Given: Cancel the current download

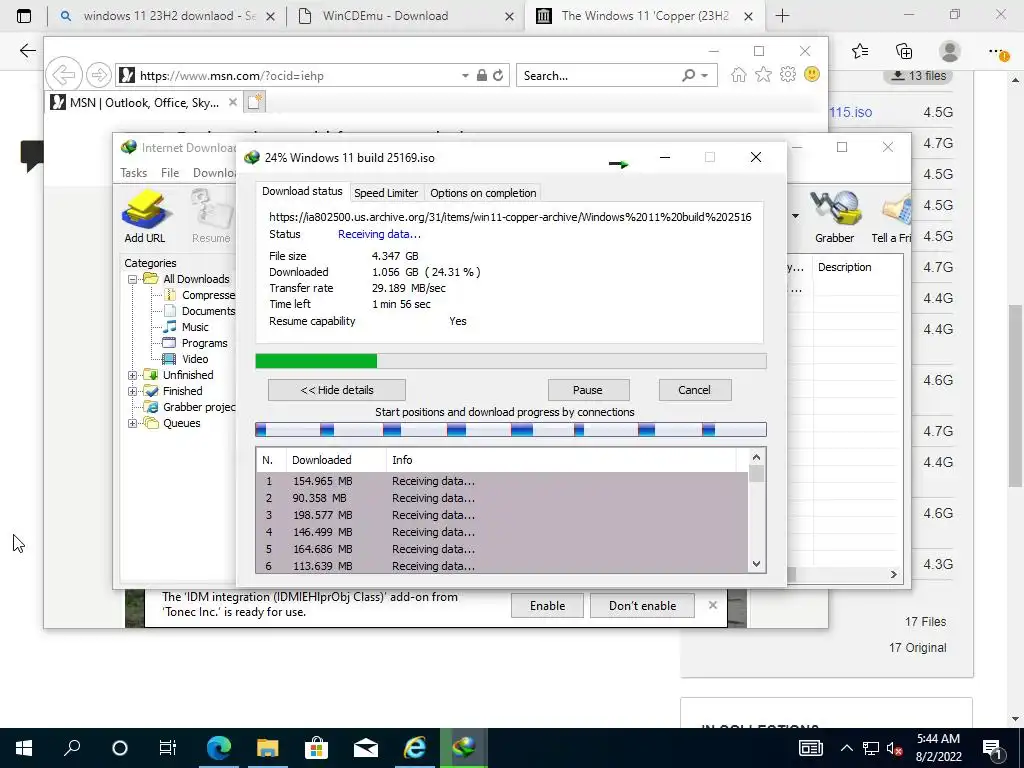Looking at the screenshot, I should [695, 391].
